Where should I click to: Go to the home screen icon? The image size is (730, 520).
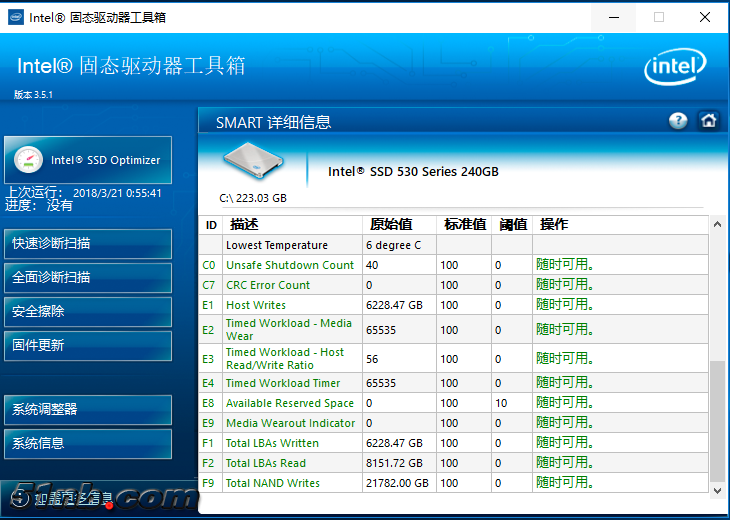click(709, 121)
